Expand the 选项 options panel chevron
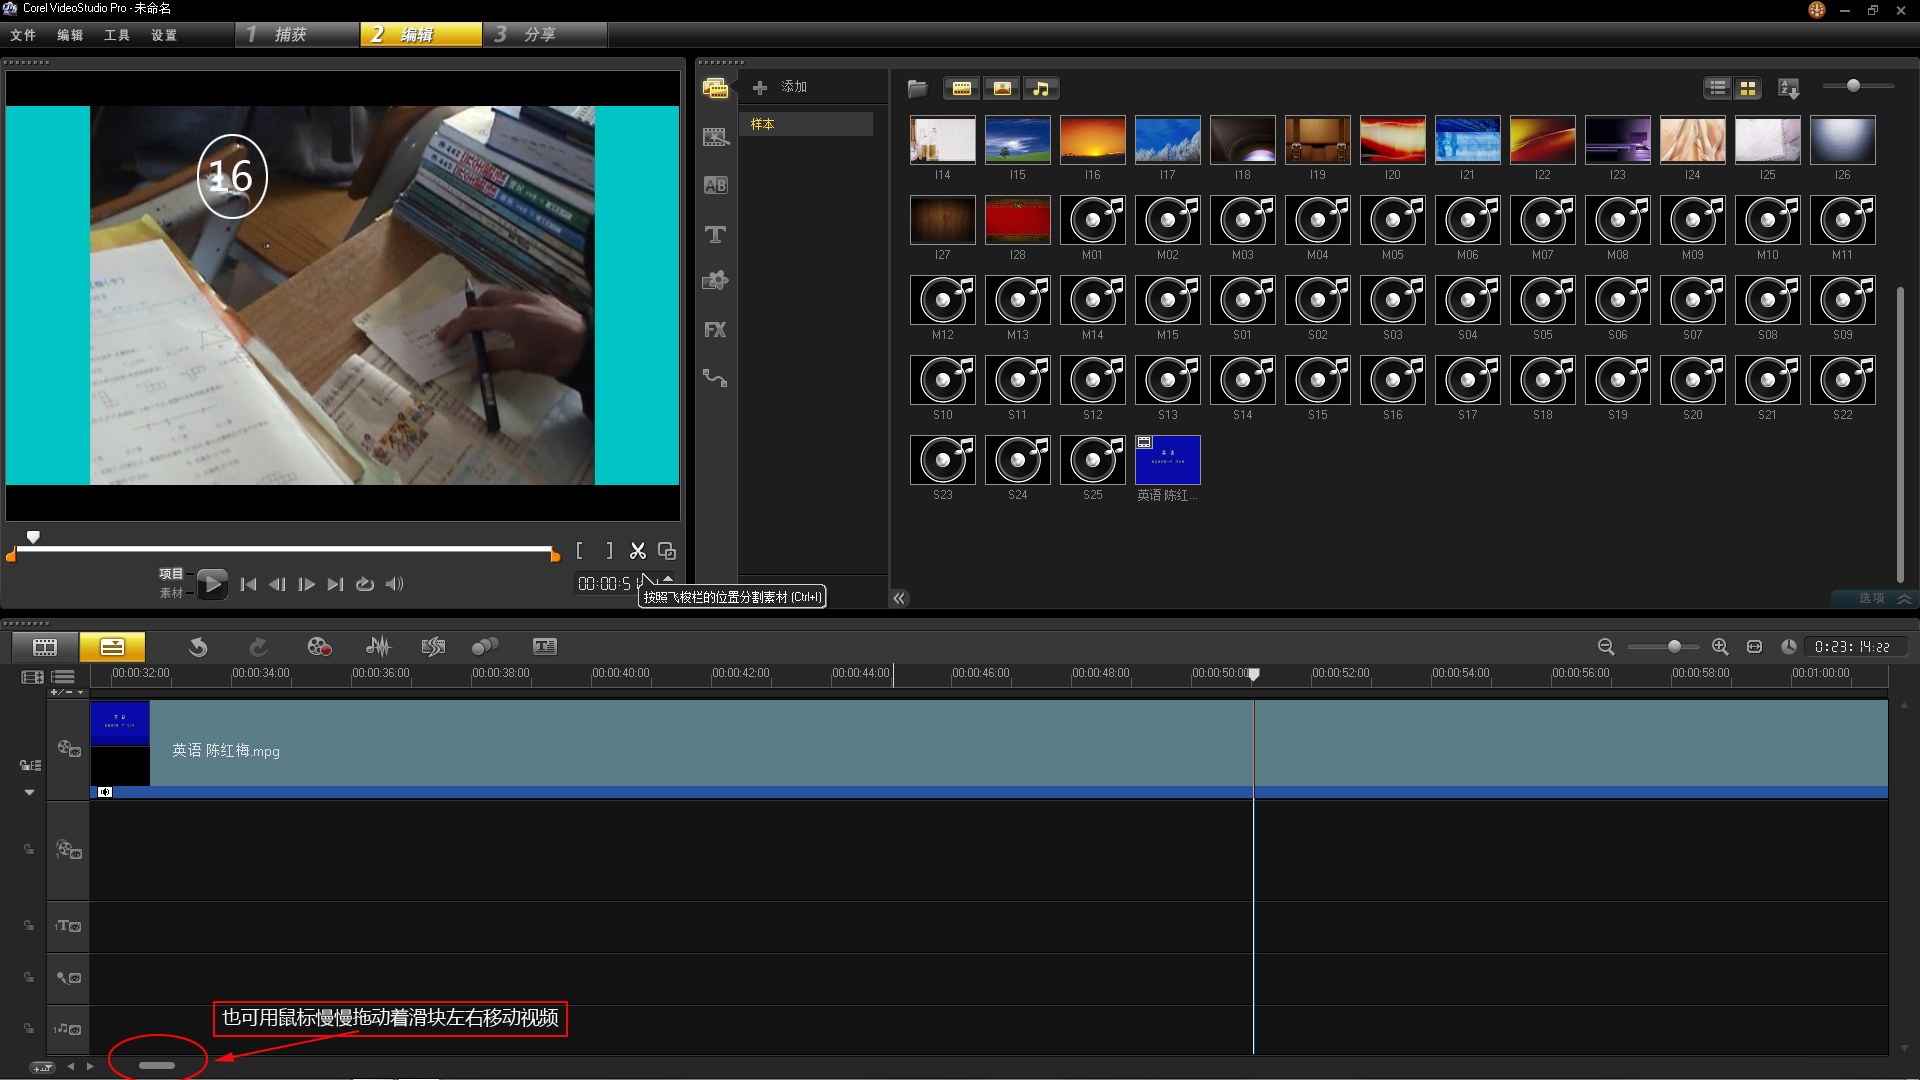Image resolution: width=1920 pixels, height=1080 pixels. point(1904,598)
